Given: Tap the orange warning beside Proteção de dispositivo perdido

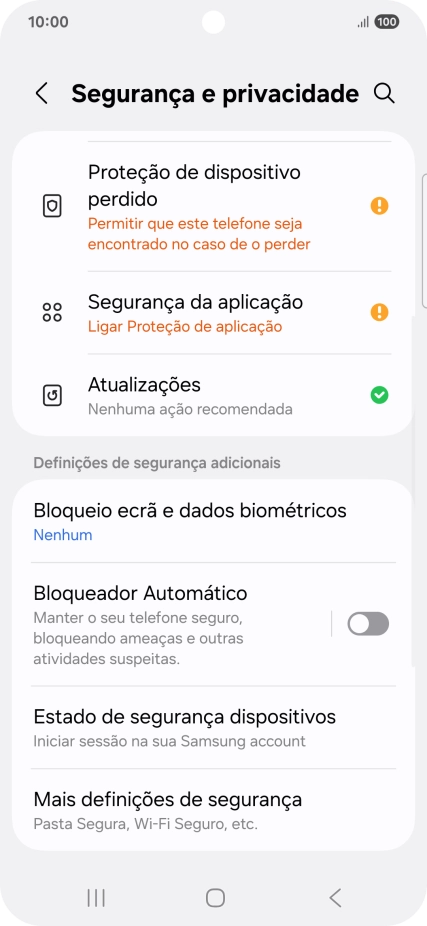Looking at the screenshot, I should [x=379, y=206].
